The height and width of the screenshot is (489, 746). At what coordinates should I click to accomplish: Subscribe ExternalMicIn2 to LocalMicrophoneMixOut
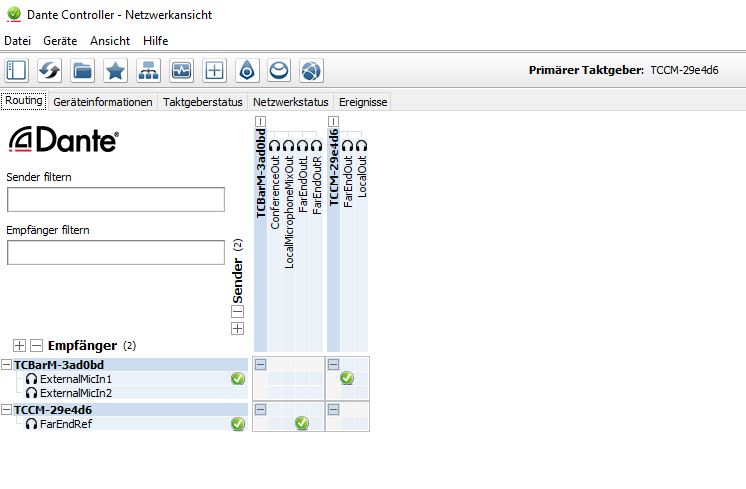pyautogui.click(x=288, y=392)
